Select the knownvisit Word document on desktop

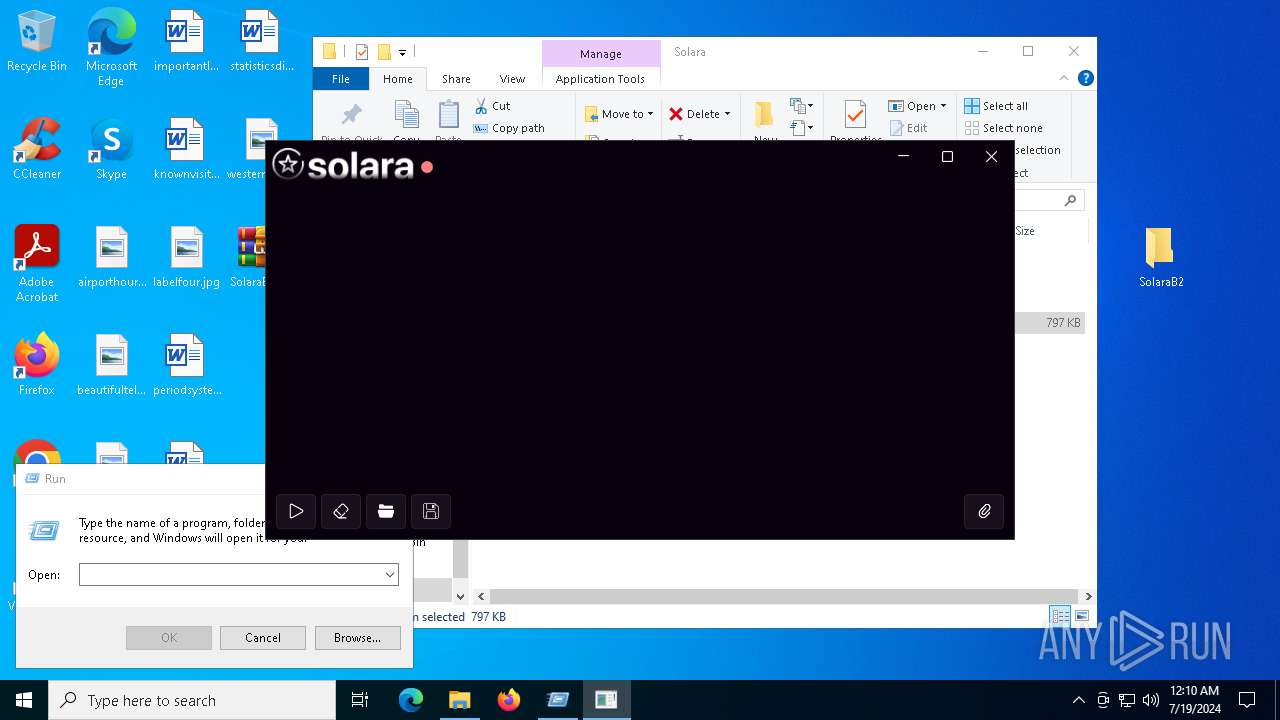click(186, 150)
